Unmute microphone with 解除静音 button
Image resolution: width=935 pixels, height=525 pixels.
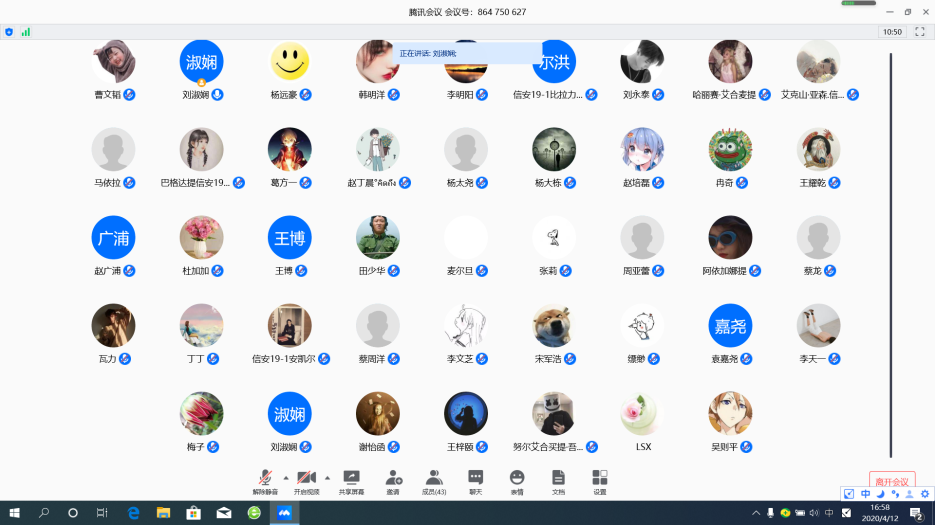(265, 481)
